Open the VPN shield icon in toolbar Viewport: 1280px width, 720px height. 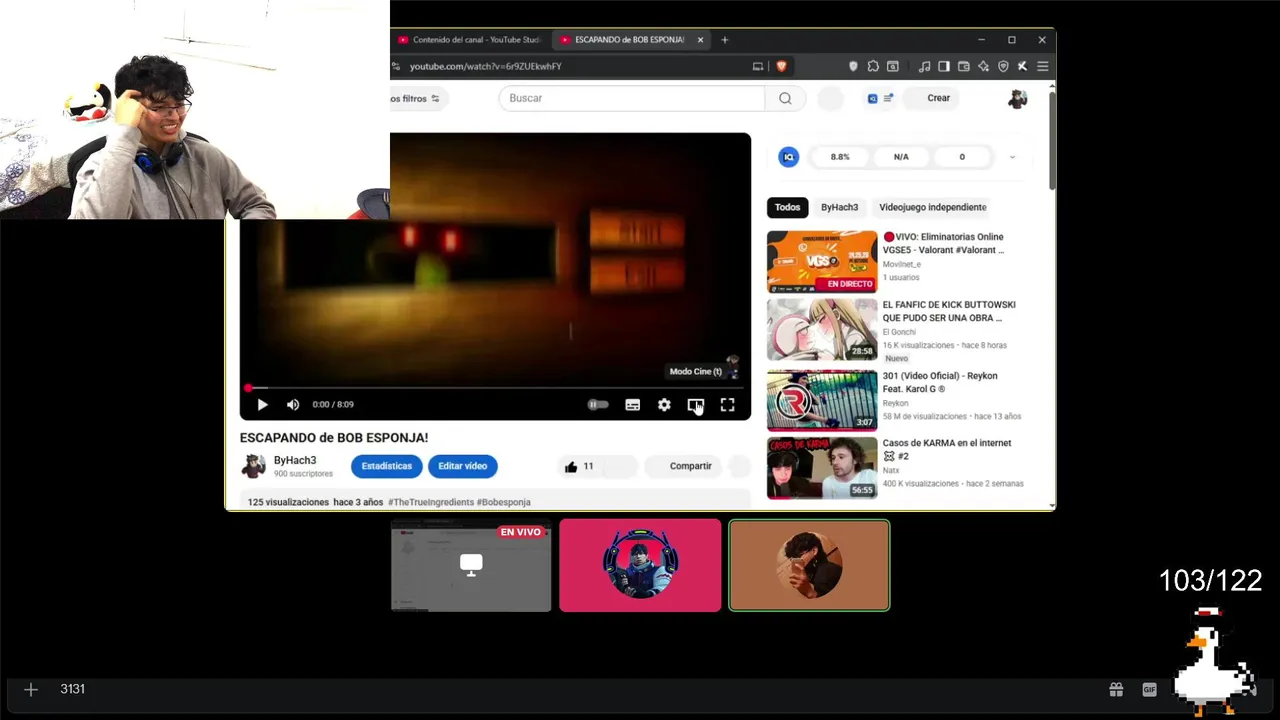point(1003,66)
